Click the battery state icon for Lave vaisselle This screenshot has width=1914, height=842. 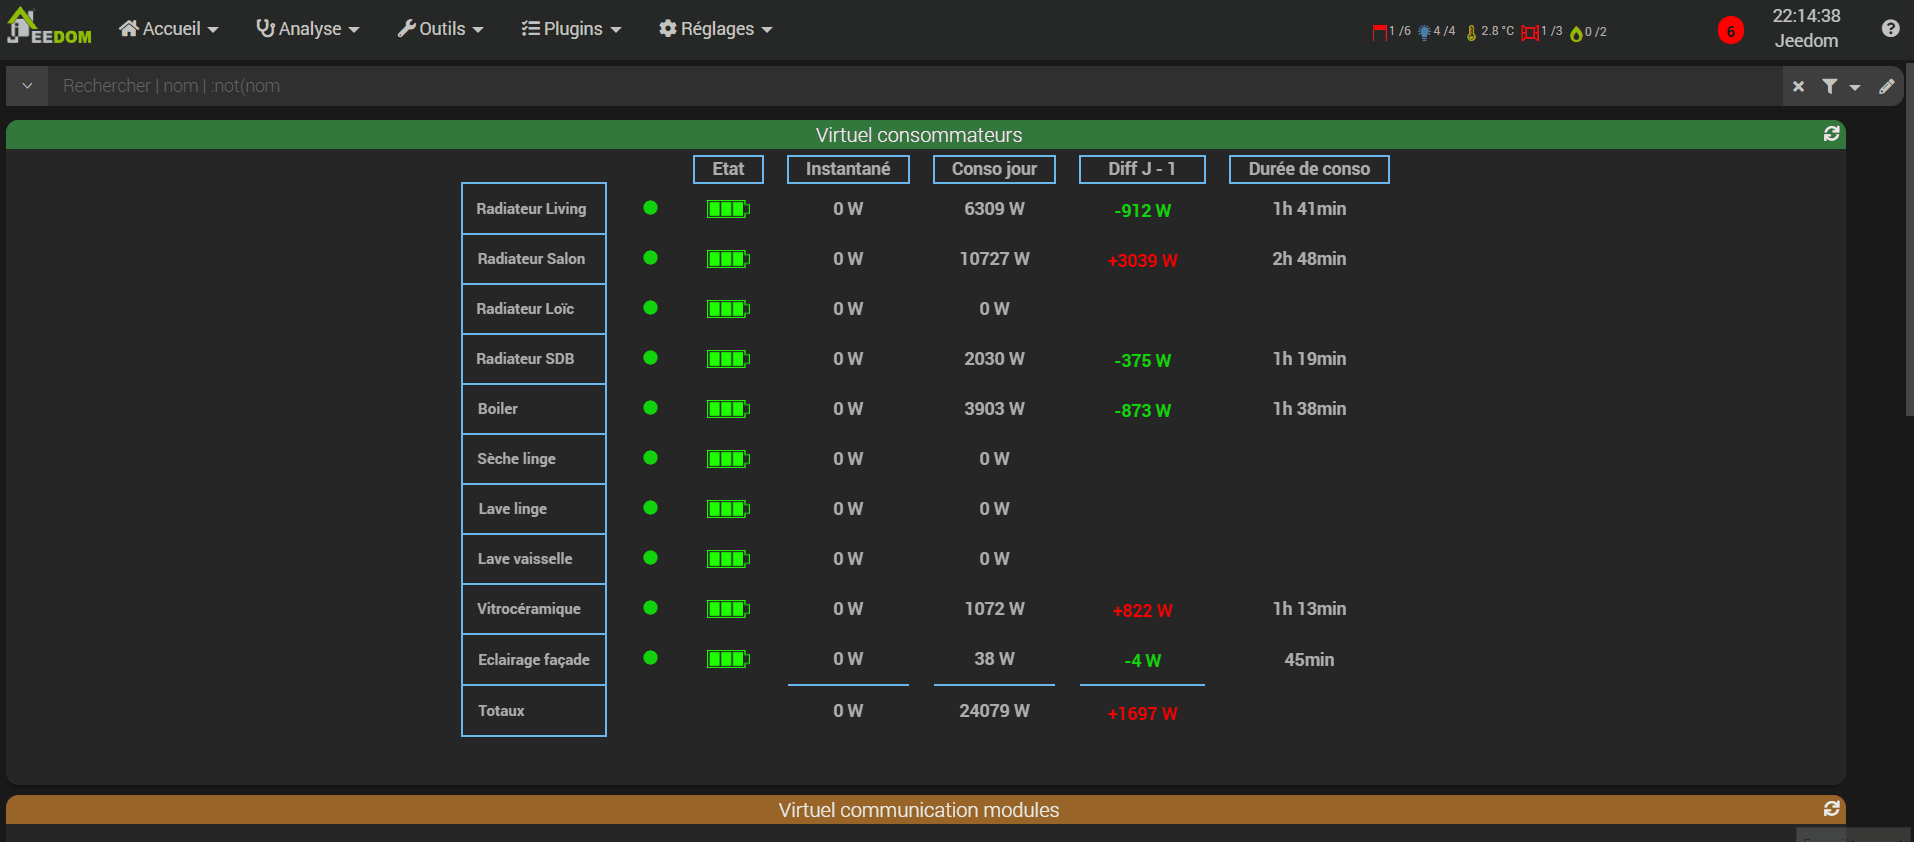coord(728,559)
